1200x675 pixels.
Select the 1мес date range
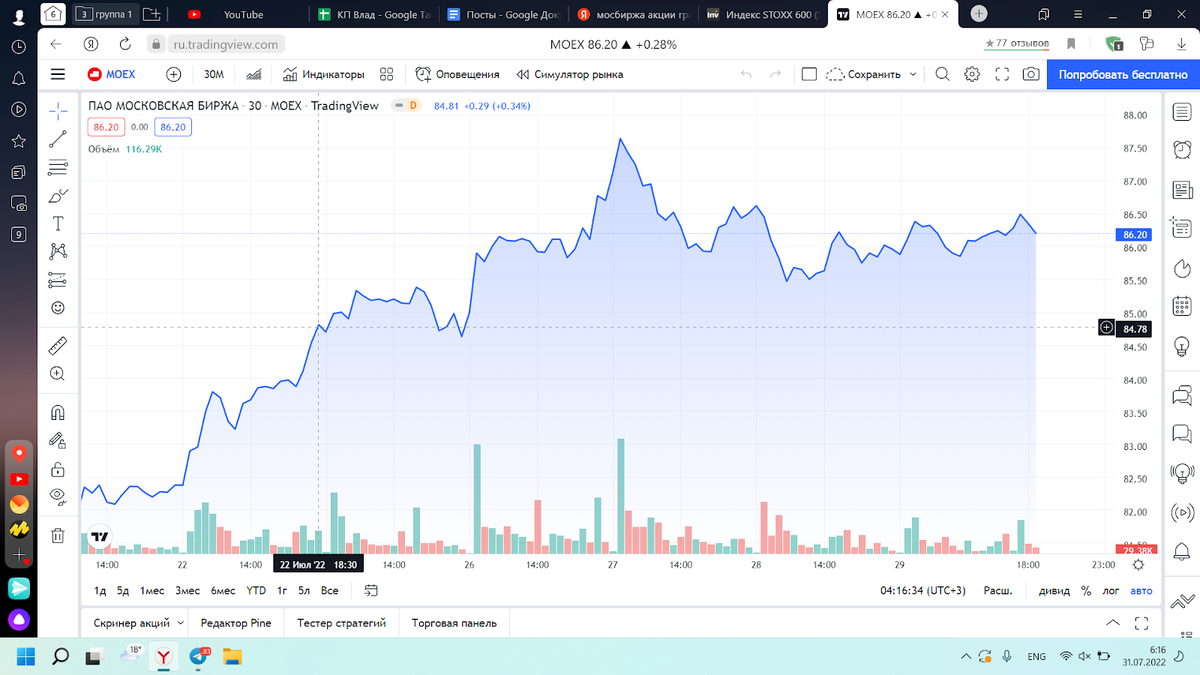coord(152,591)
